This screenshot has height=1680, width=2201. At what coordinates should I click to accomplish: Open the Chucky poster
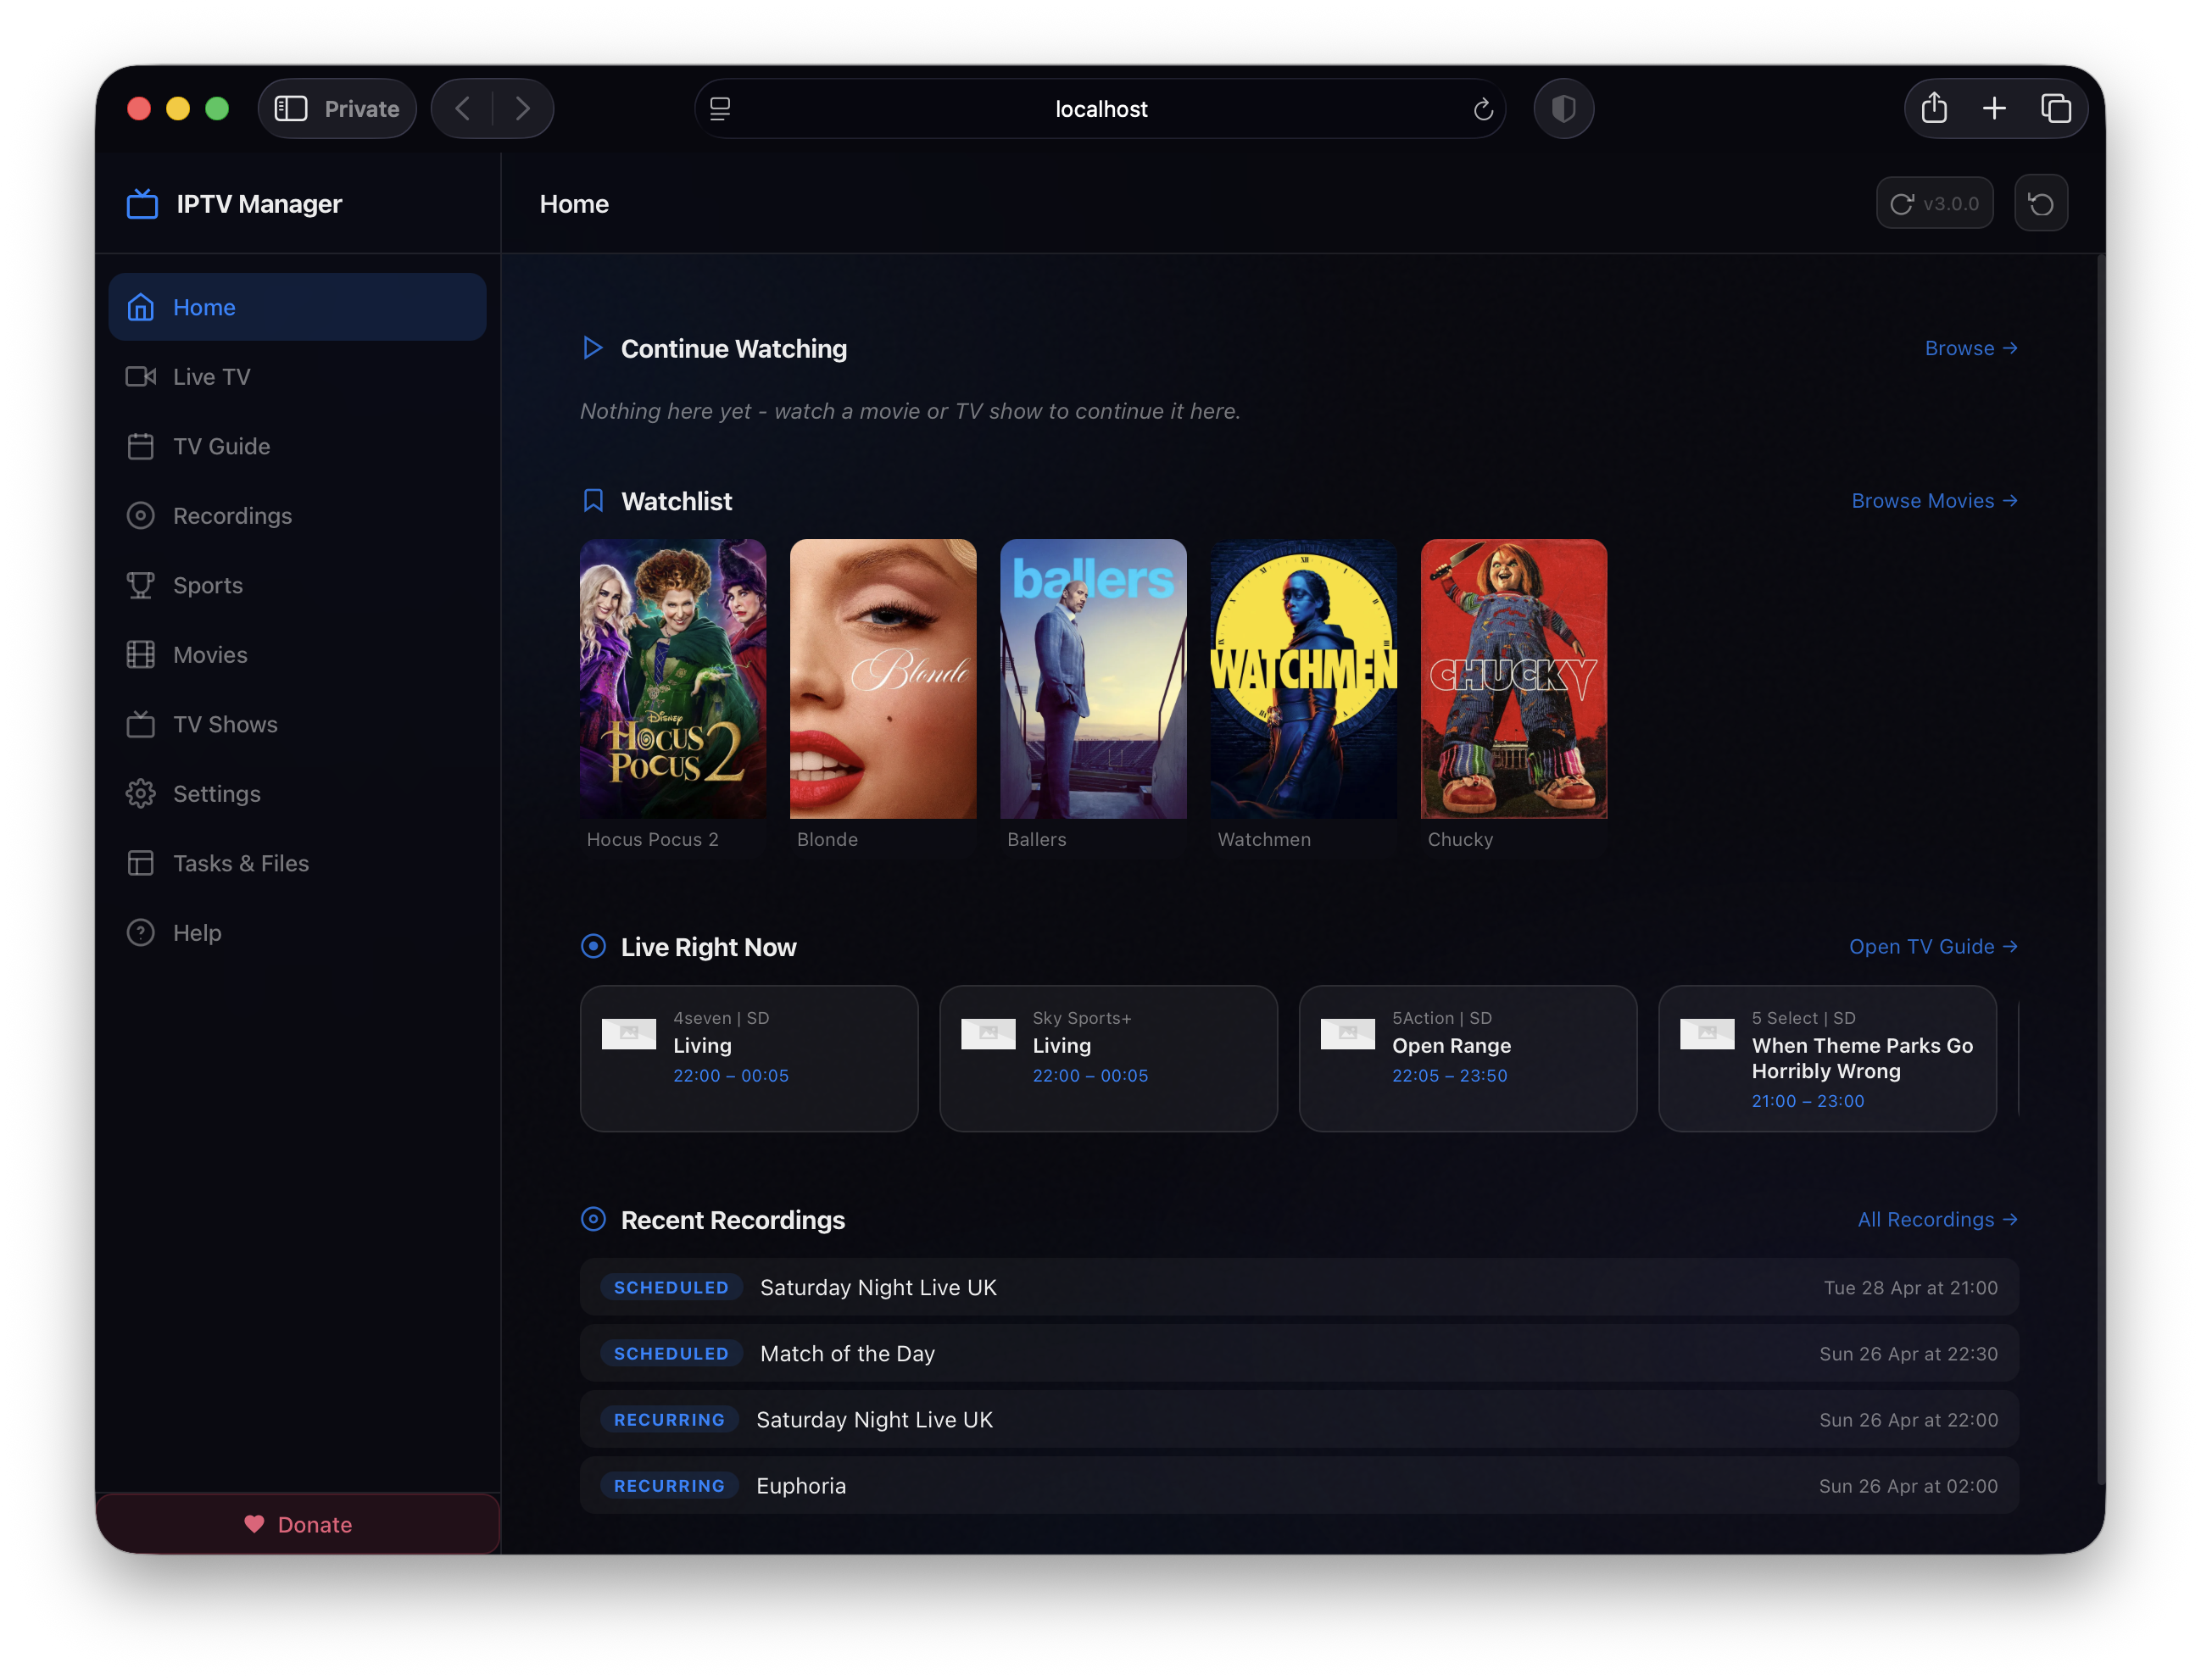point(1514,680)
